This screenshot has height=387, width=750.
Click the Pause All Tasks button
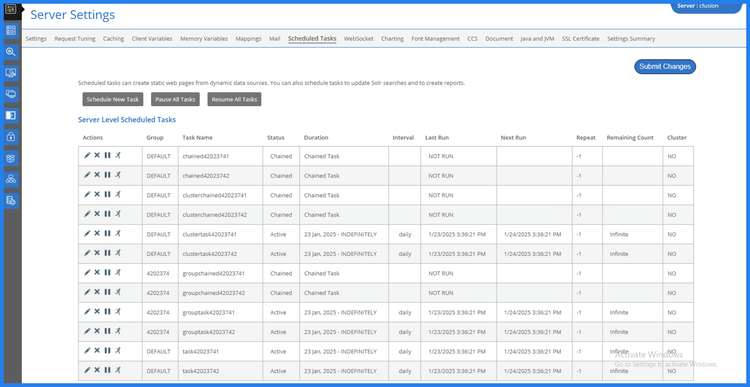[176, 100]
